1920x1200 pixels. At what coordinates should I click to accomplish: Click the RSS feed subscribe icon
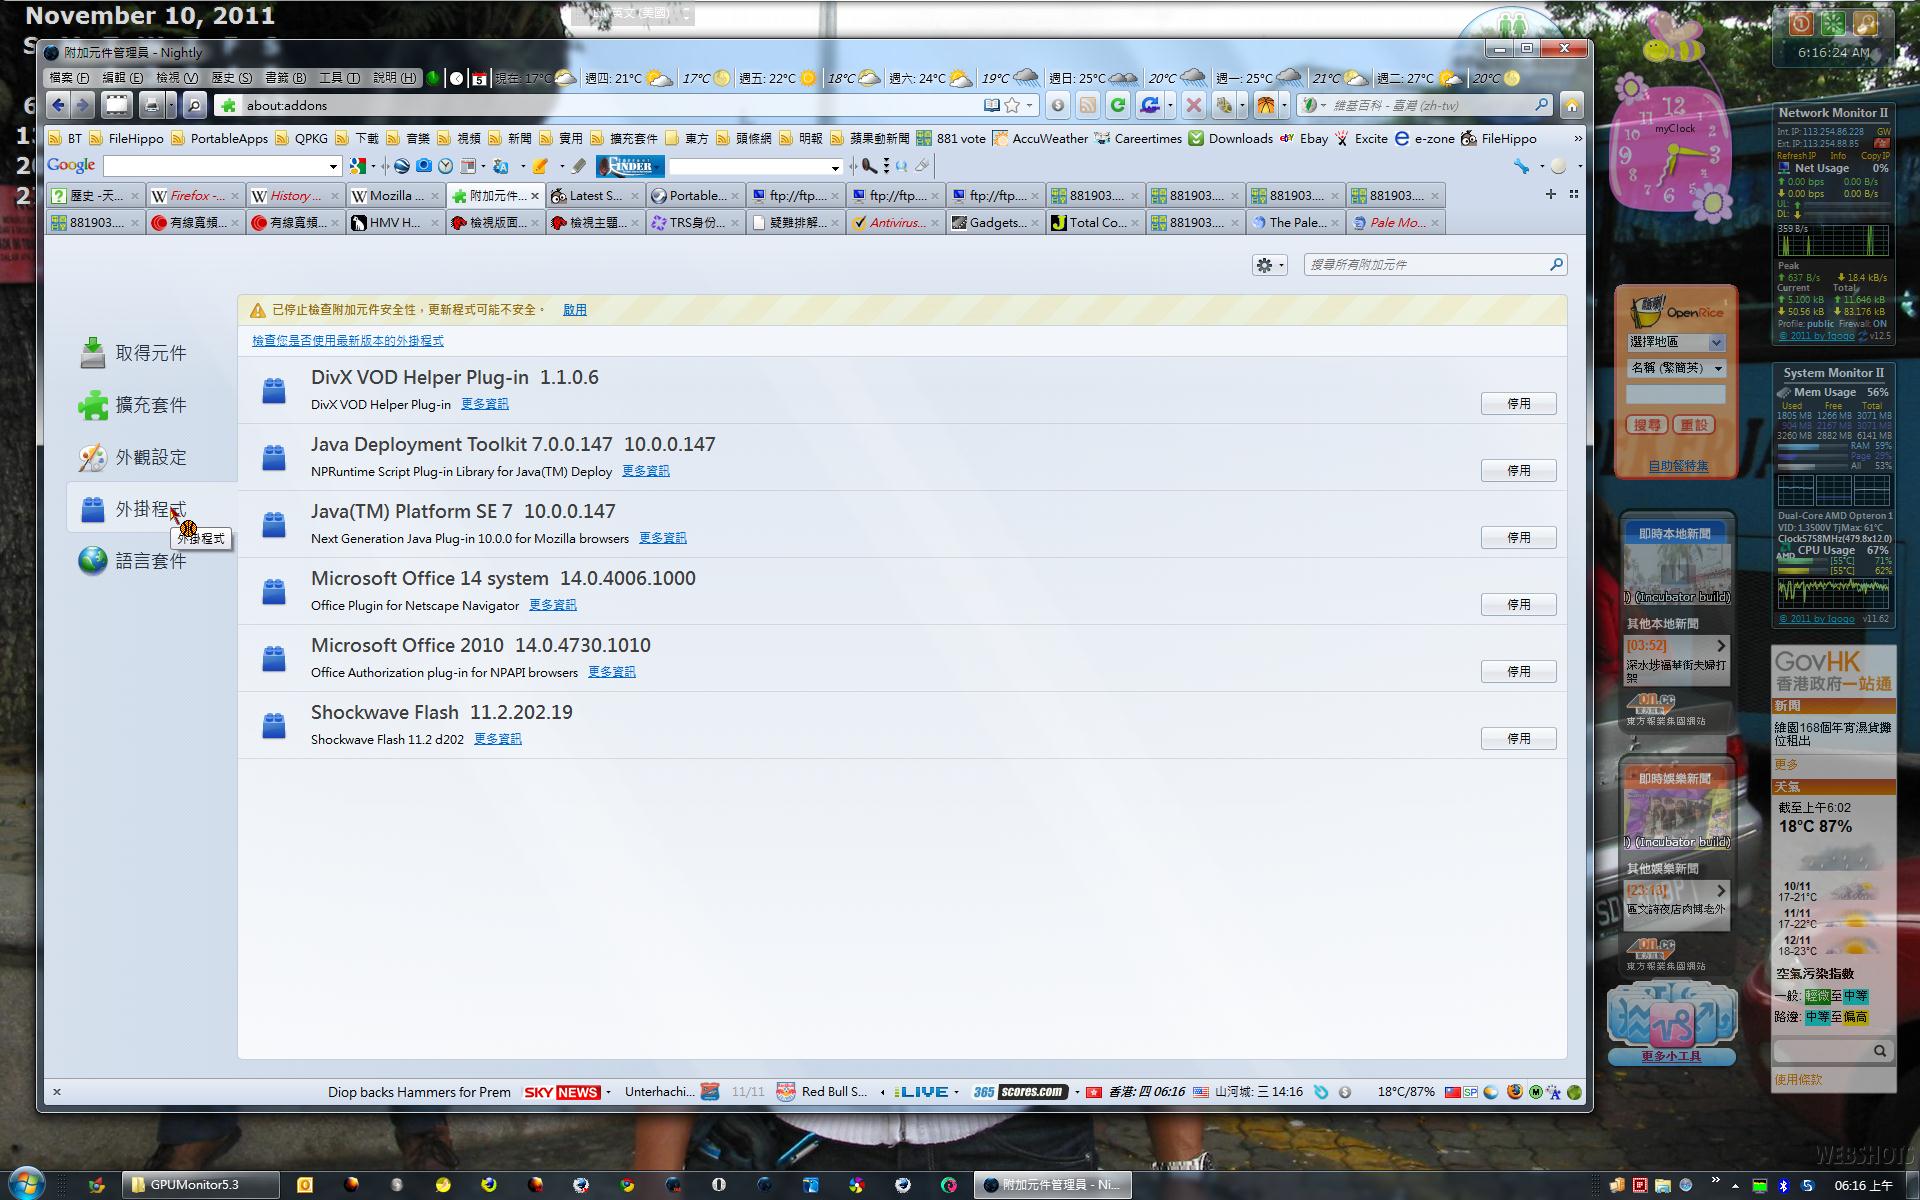1088,105
